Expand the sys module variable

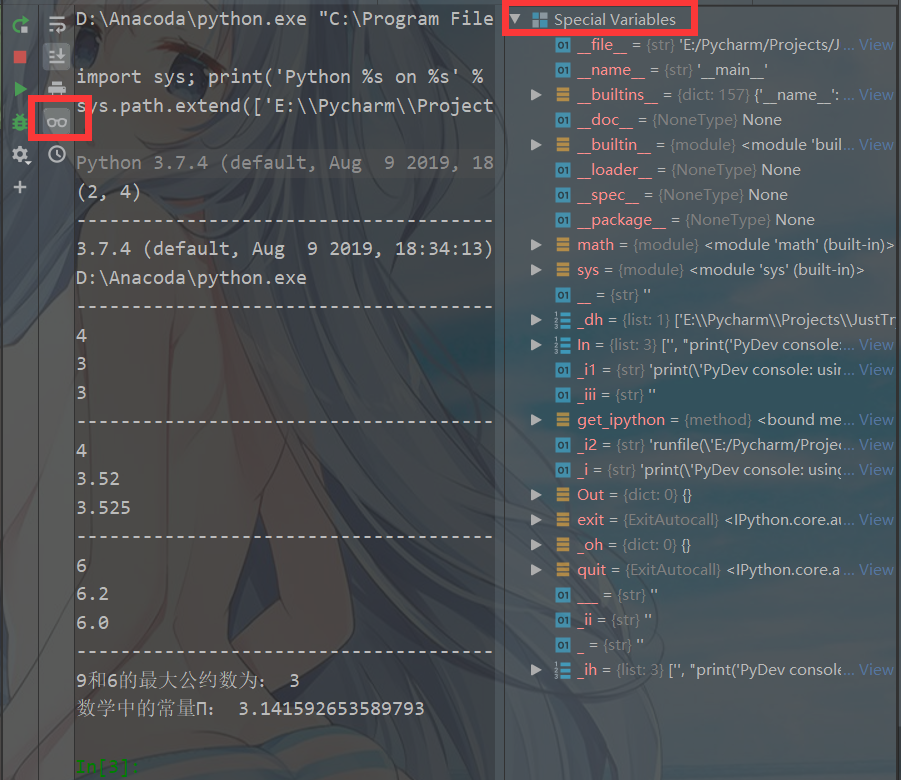point(536,269)
